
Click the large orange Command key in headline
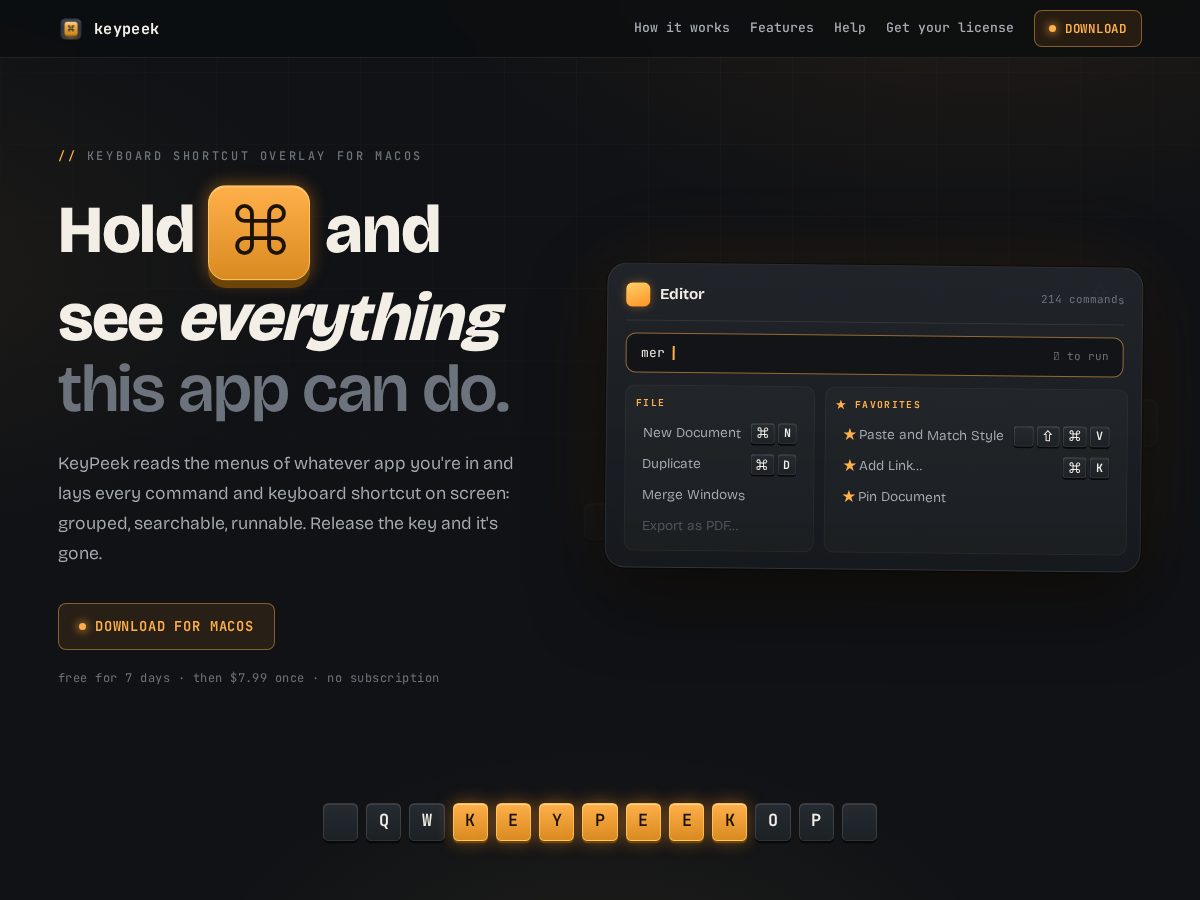coord(259,232)
